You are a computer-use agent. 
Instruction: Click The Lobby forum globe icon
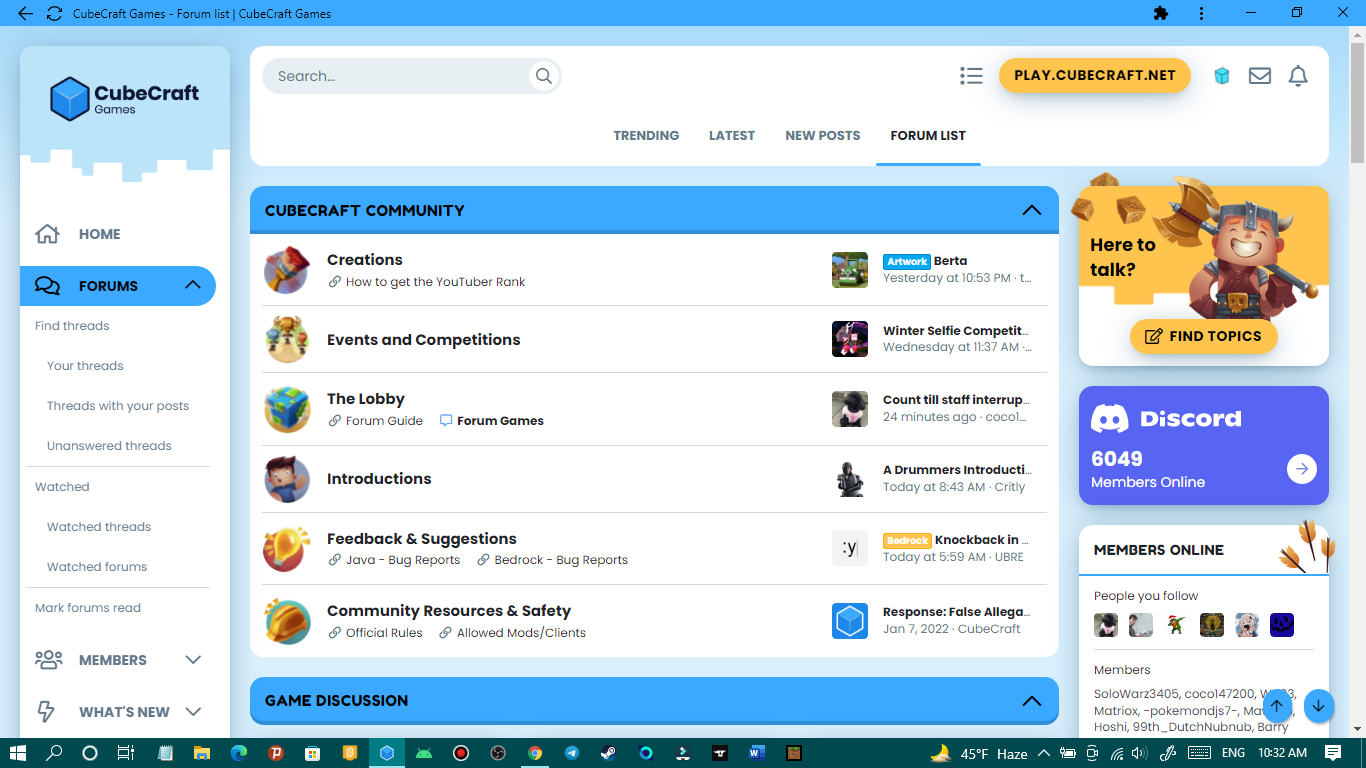click(x=287, y=409)
